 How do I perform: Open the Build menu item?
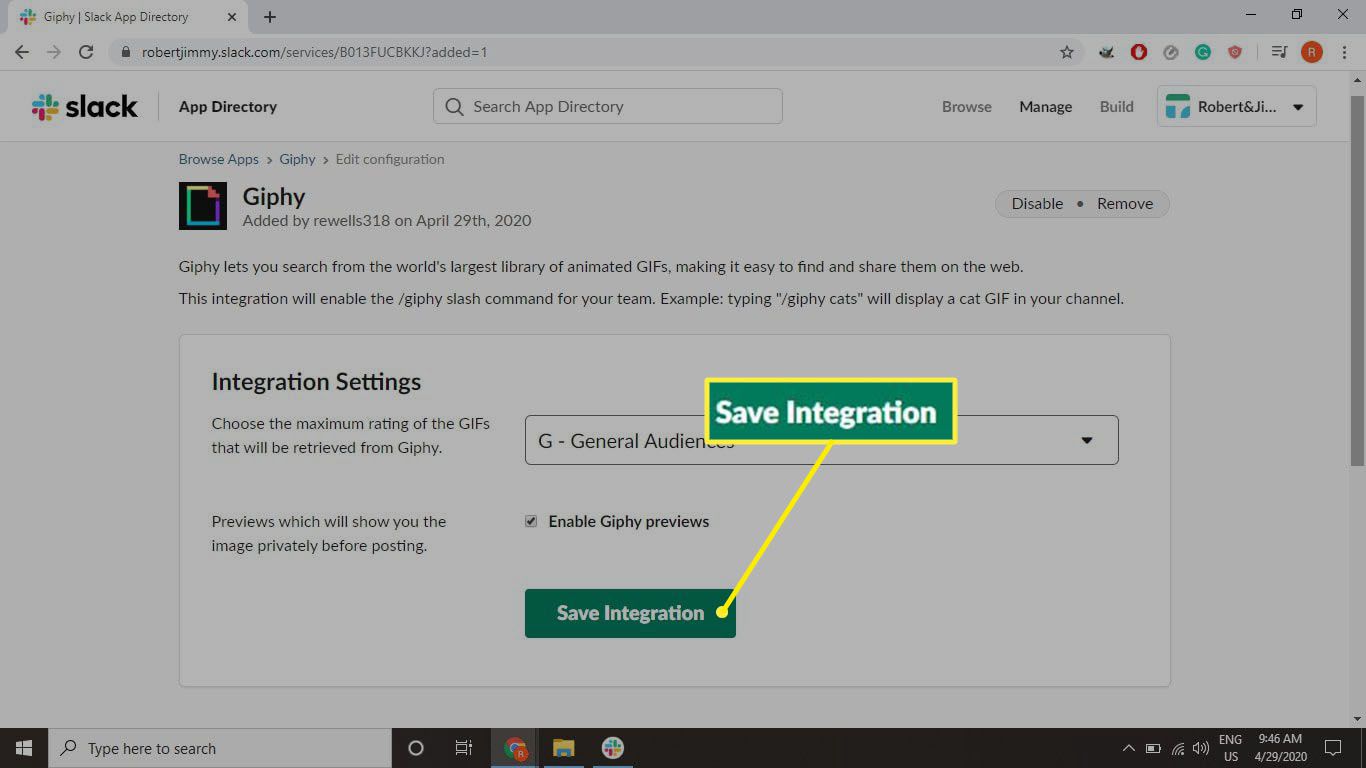pos(1117,107)
